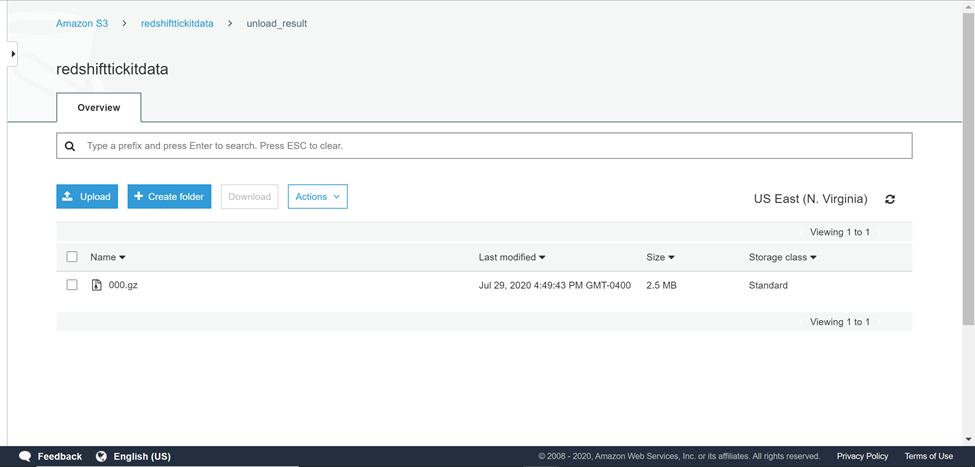The image size is (975, 467).
Task: Click the Feedback speech bubble icon
Action: coord(25,456)
